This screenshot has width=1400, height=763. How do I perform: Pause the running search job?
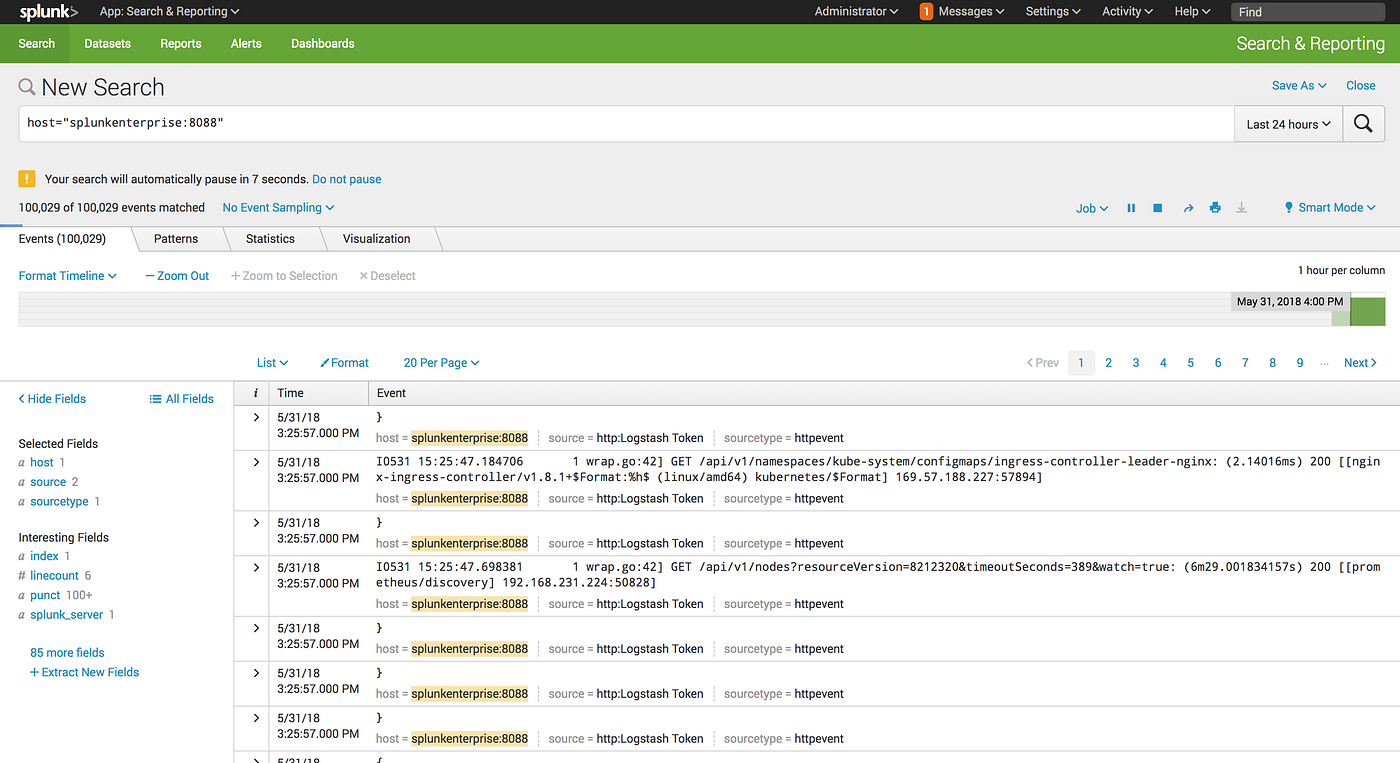[1131, 207]
